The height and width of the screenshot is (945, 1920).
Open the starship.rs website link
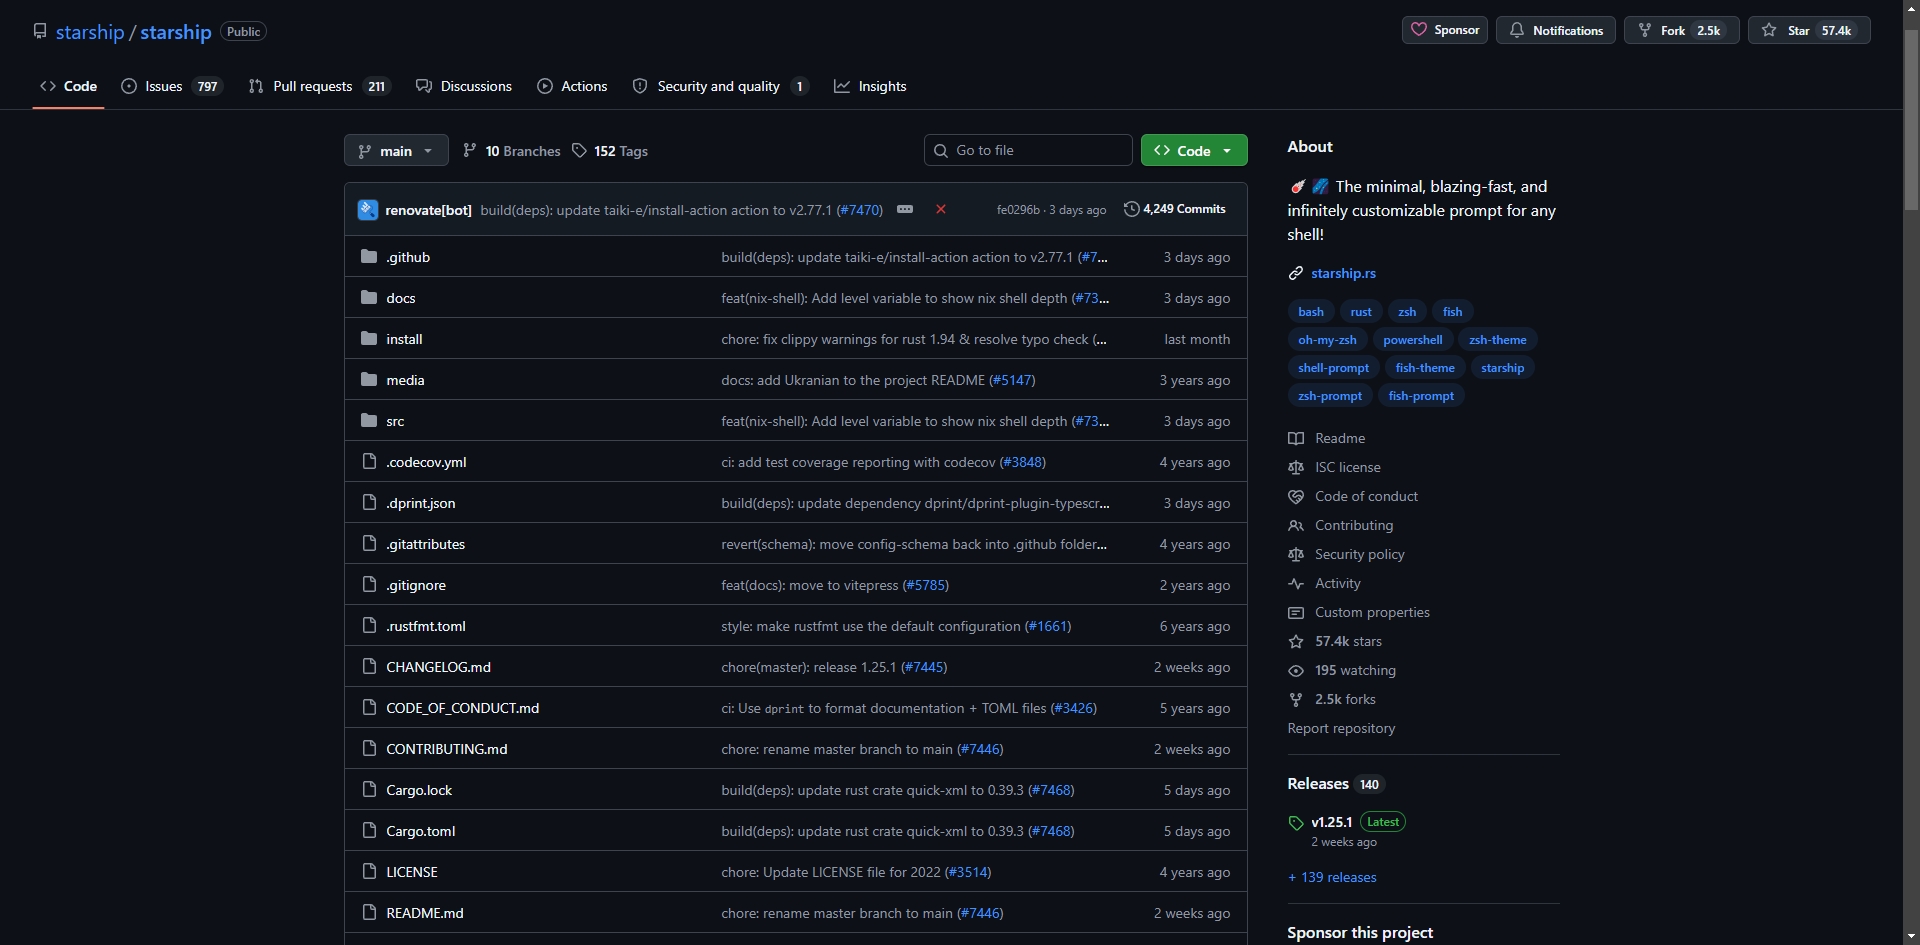(x=1343, y=273)
